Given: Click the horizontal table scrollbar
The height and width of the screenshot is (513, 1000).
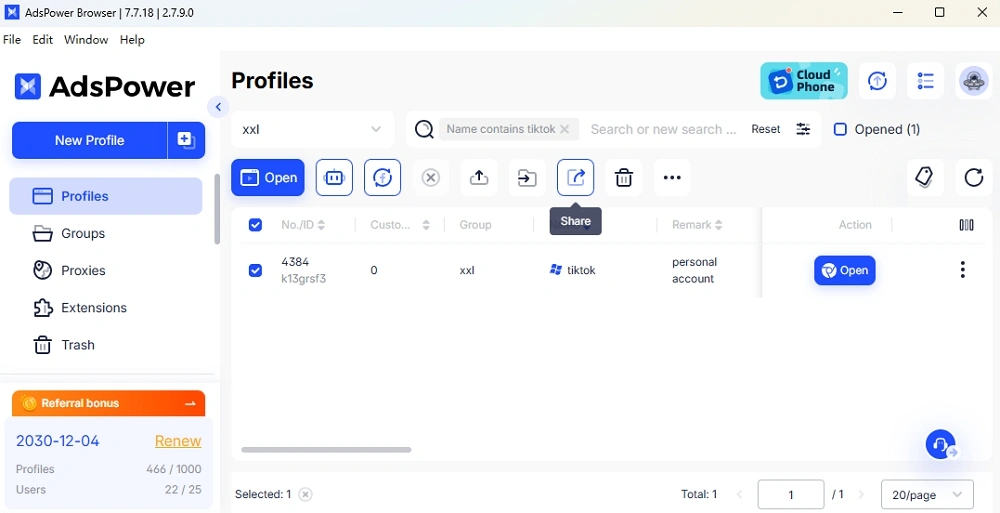Looking at the screenshot, I should [x=326, y=450].
